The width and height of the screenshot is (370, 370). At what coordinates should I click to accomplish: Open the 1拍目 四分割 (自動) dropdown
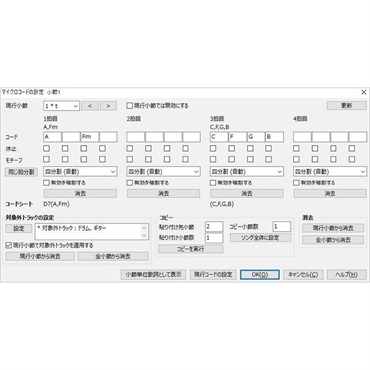click(x=80, y=172)
